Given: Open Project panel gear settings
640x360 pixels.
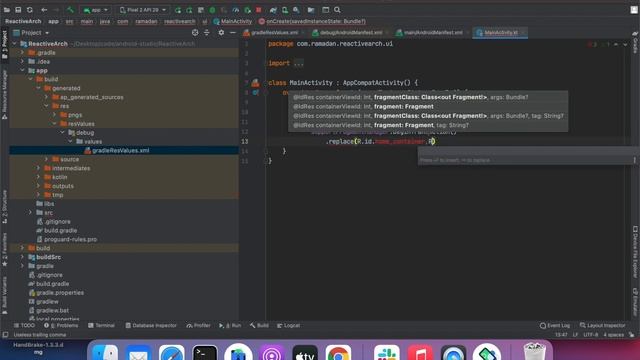Looking at the screenshot, I should point(221,33).
